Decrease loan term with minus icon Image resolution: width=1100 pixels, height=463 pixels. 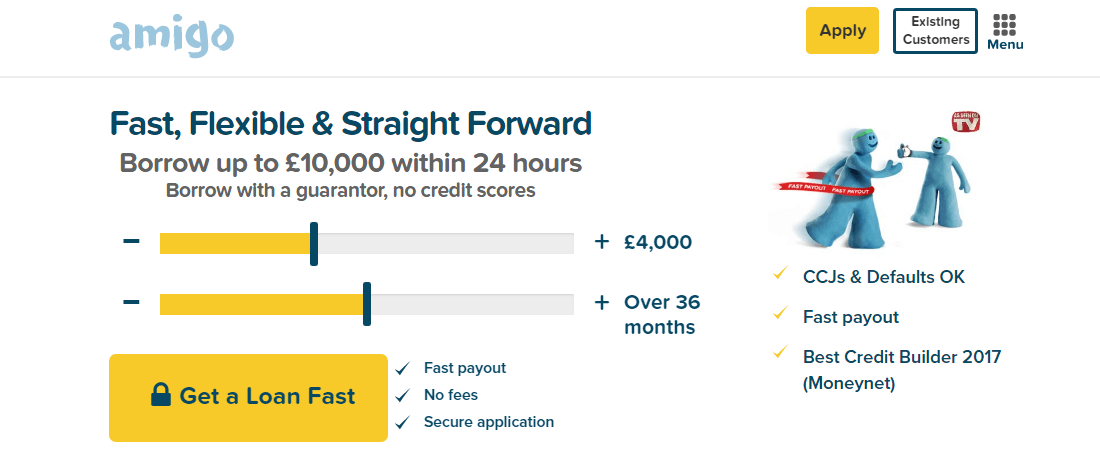coord(131,302)
